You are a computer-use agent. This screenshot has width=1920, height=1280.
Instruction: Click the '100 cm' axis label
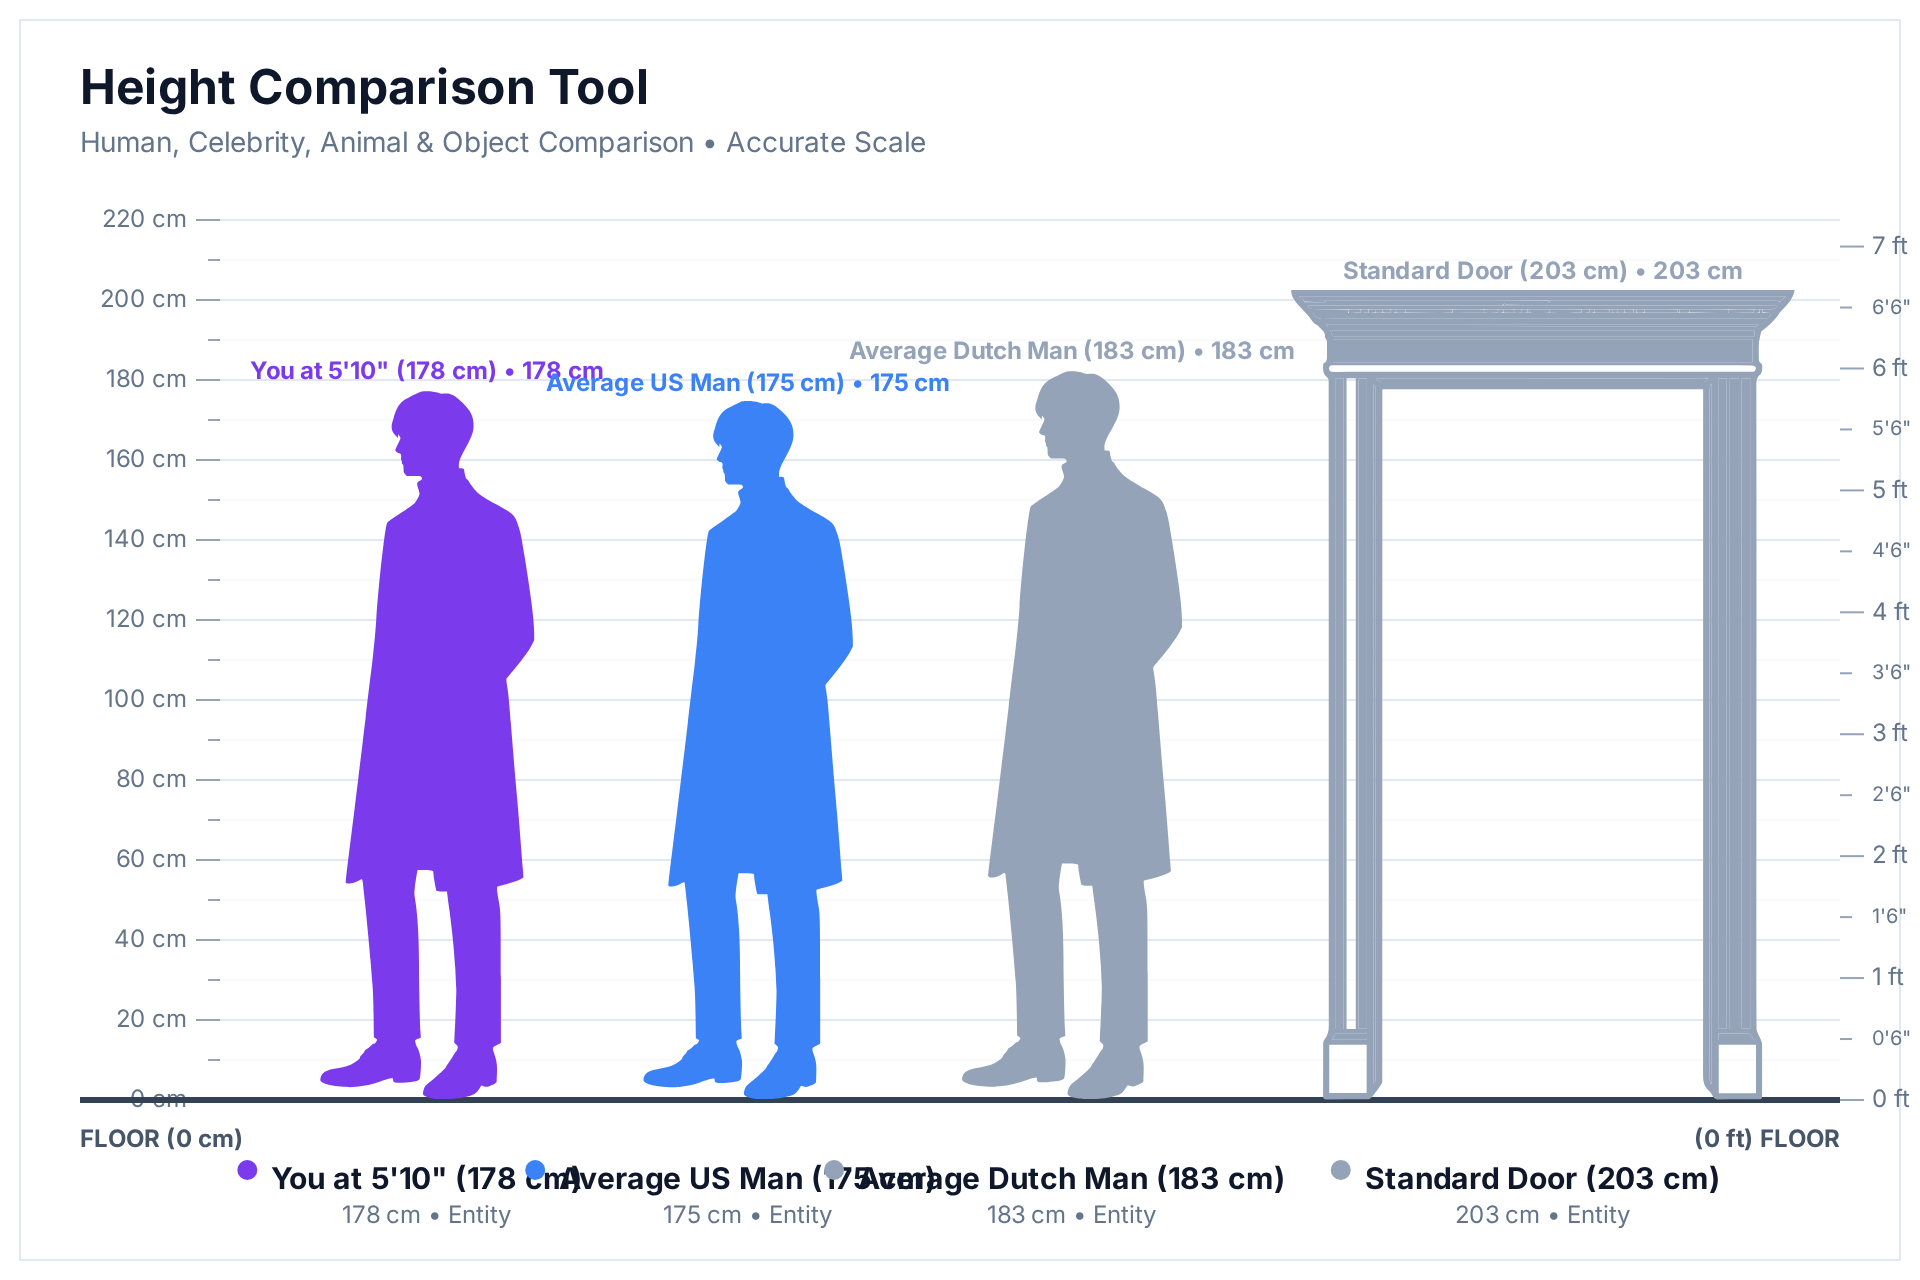click(146, 699)
